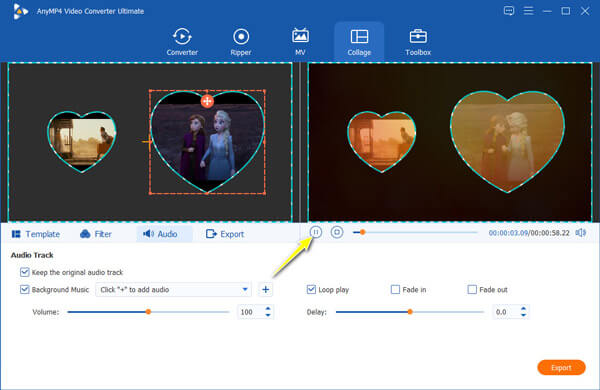
Task: Toggle Keep the original audio track
Action: click(x=24, y=272)
